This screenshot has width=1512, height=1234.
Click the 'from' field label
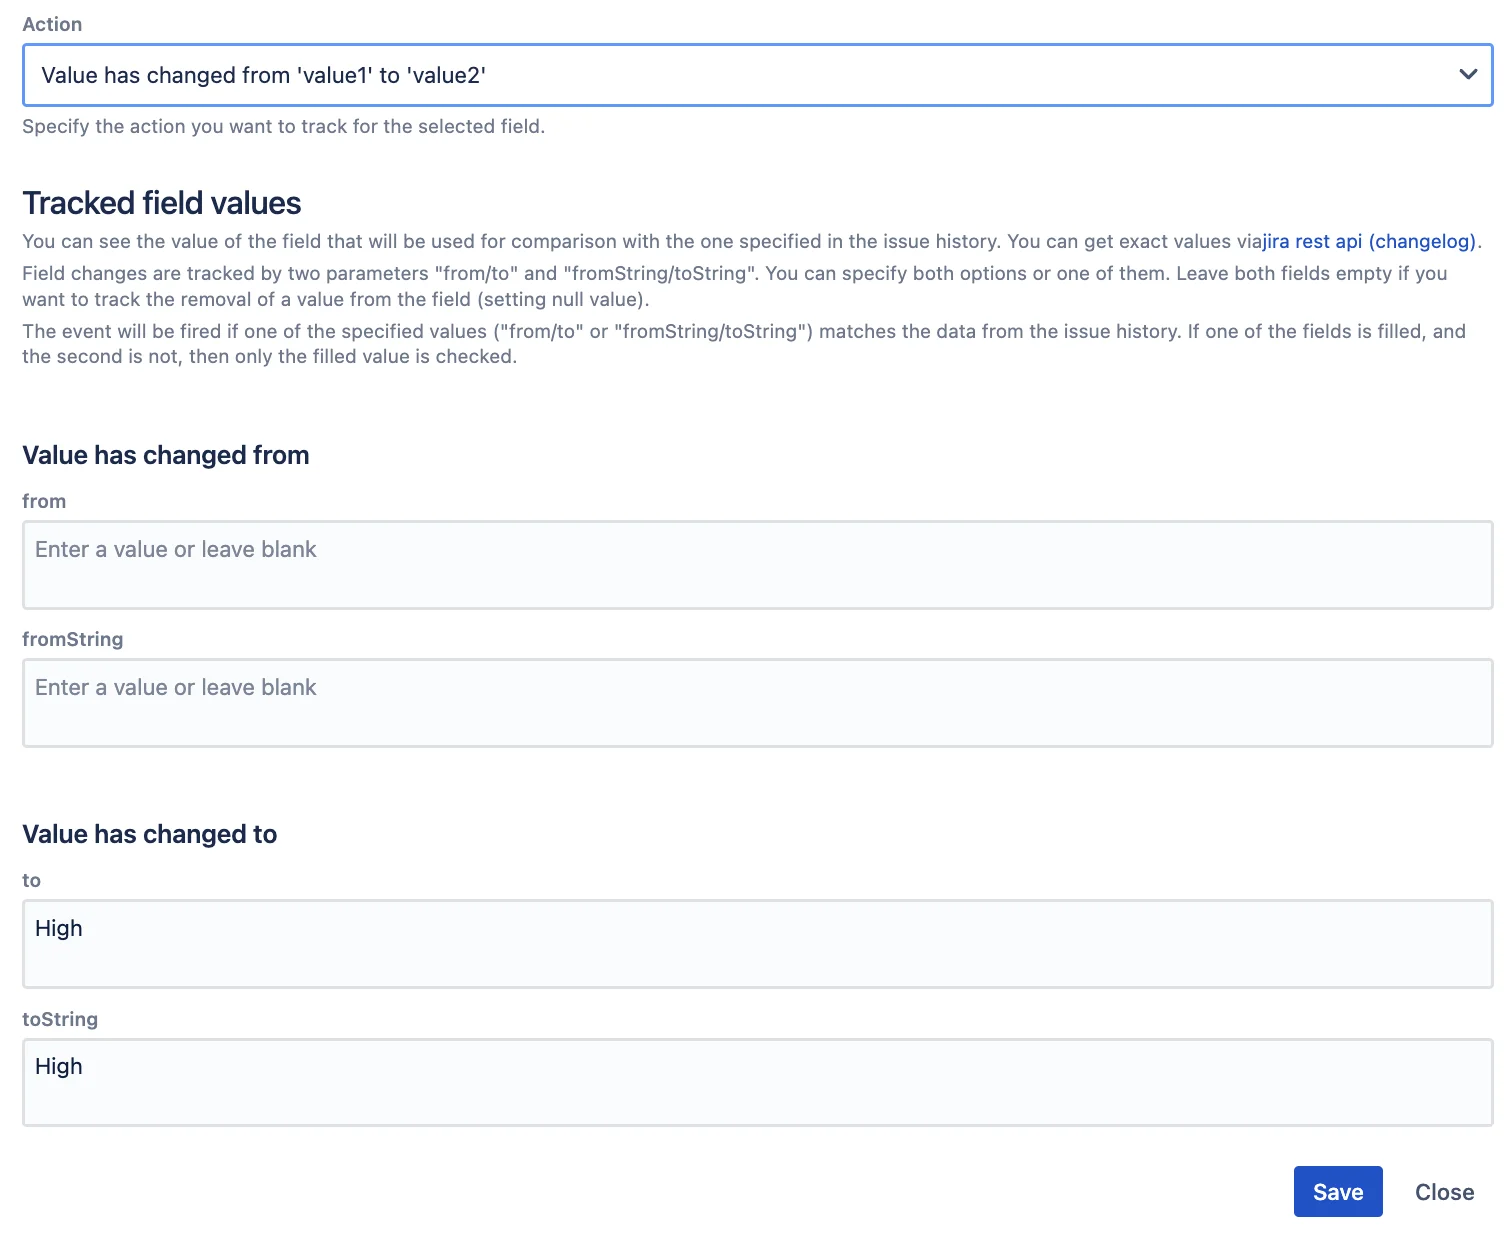(x=44, y=501)
